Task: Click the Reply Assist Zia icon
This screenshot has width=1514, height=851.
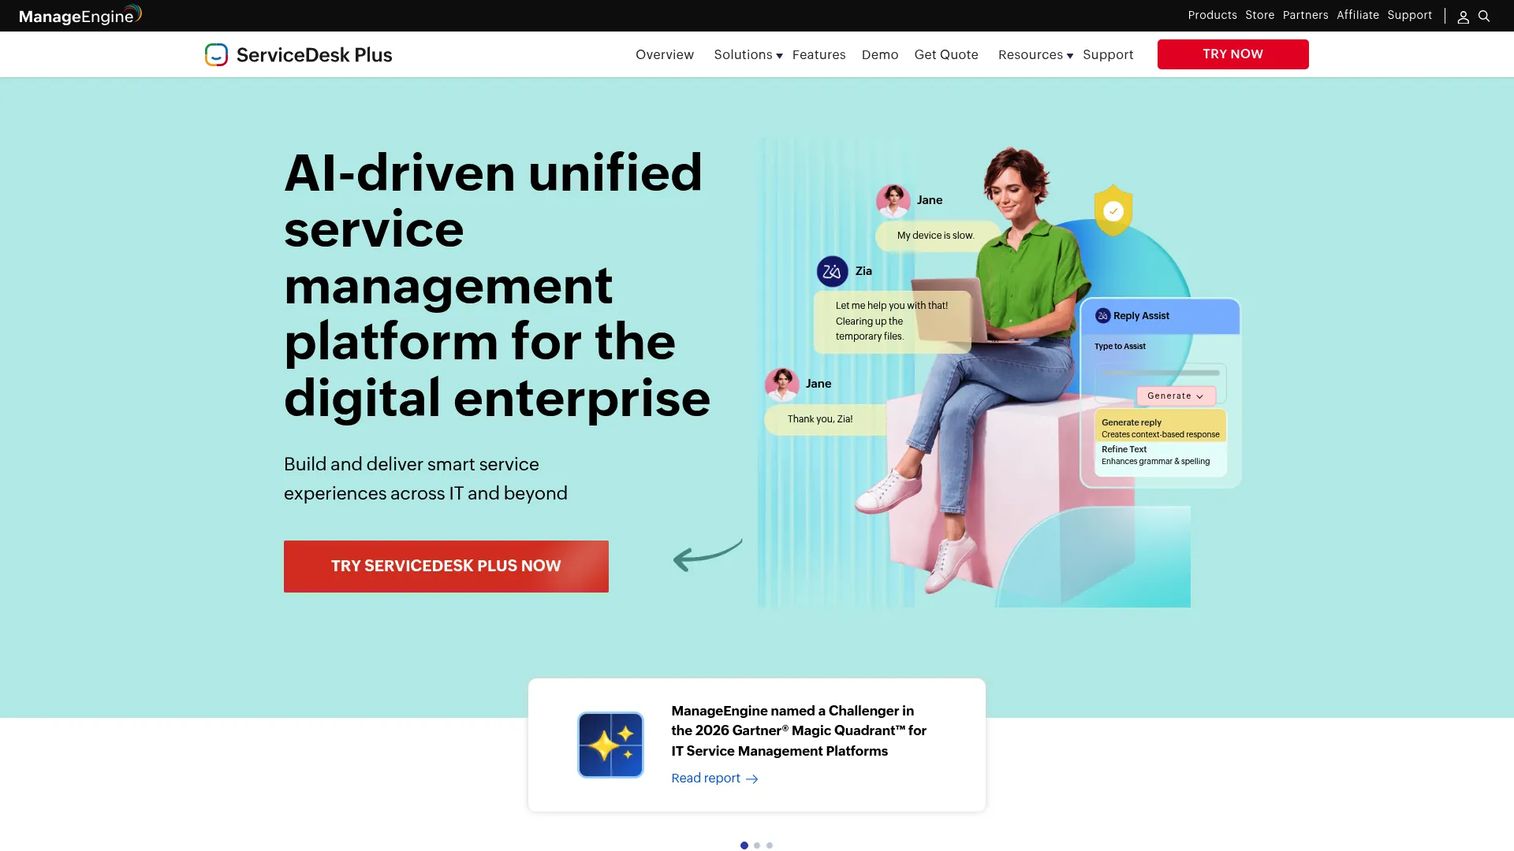Action: coord(1103,316)
